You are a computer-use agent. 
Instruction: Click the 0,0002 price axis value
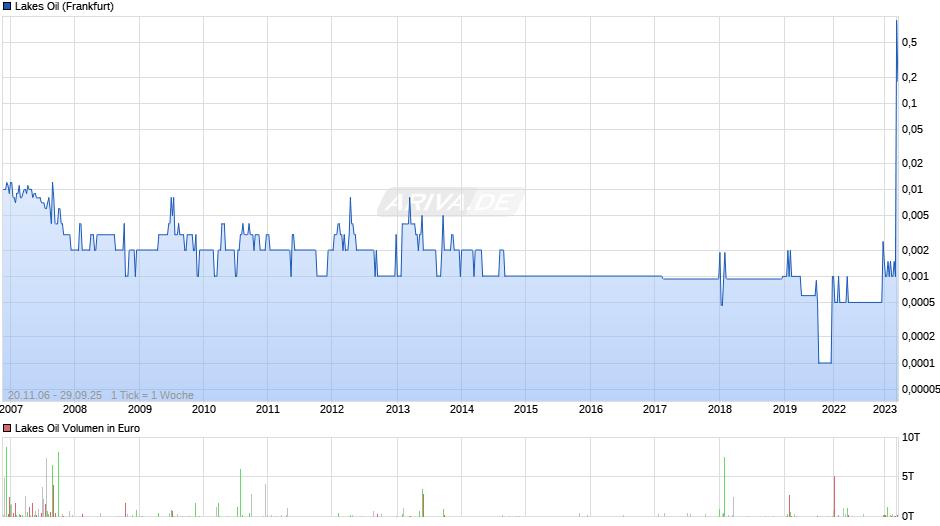coord(918,336)
